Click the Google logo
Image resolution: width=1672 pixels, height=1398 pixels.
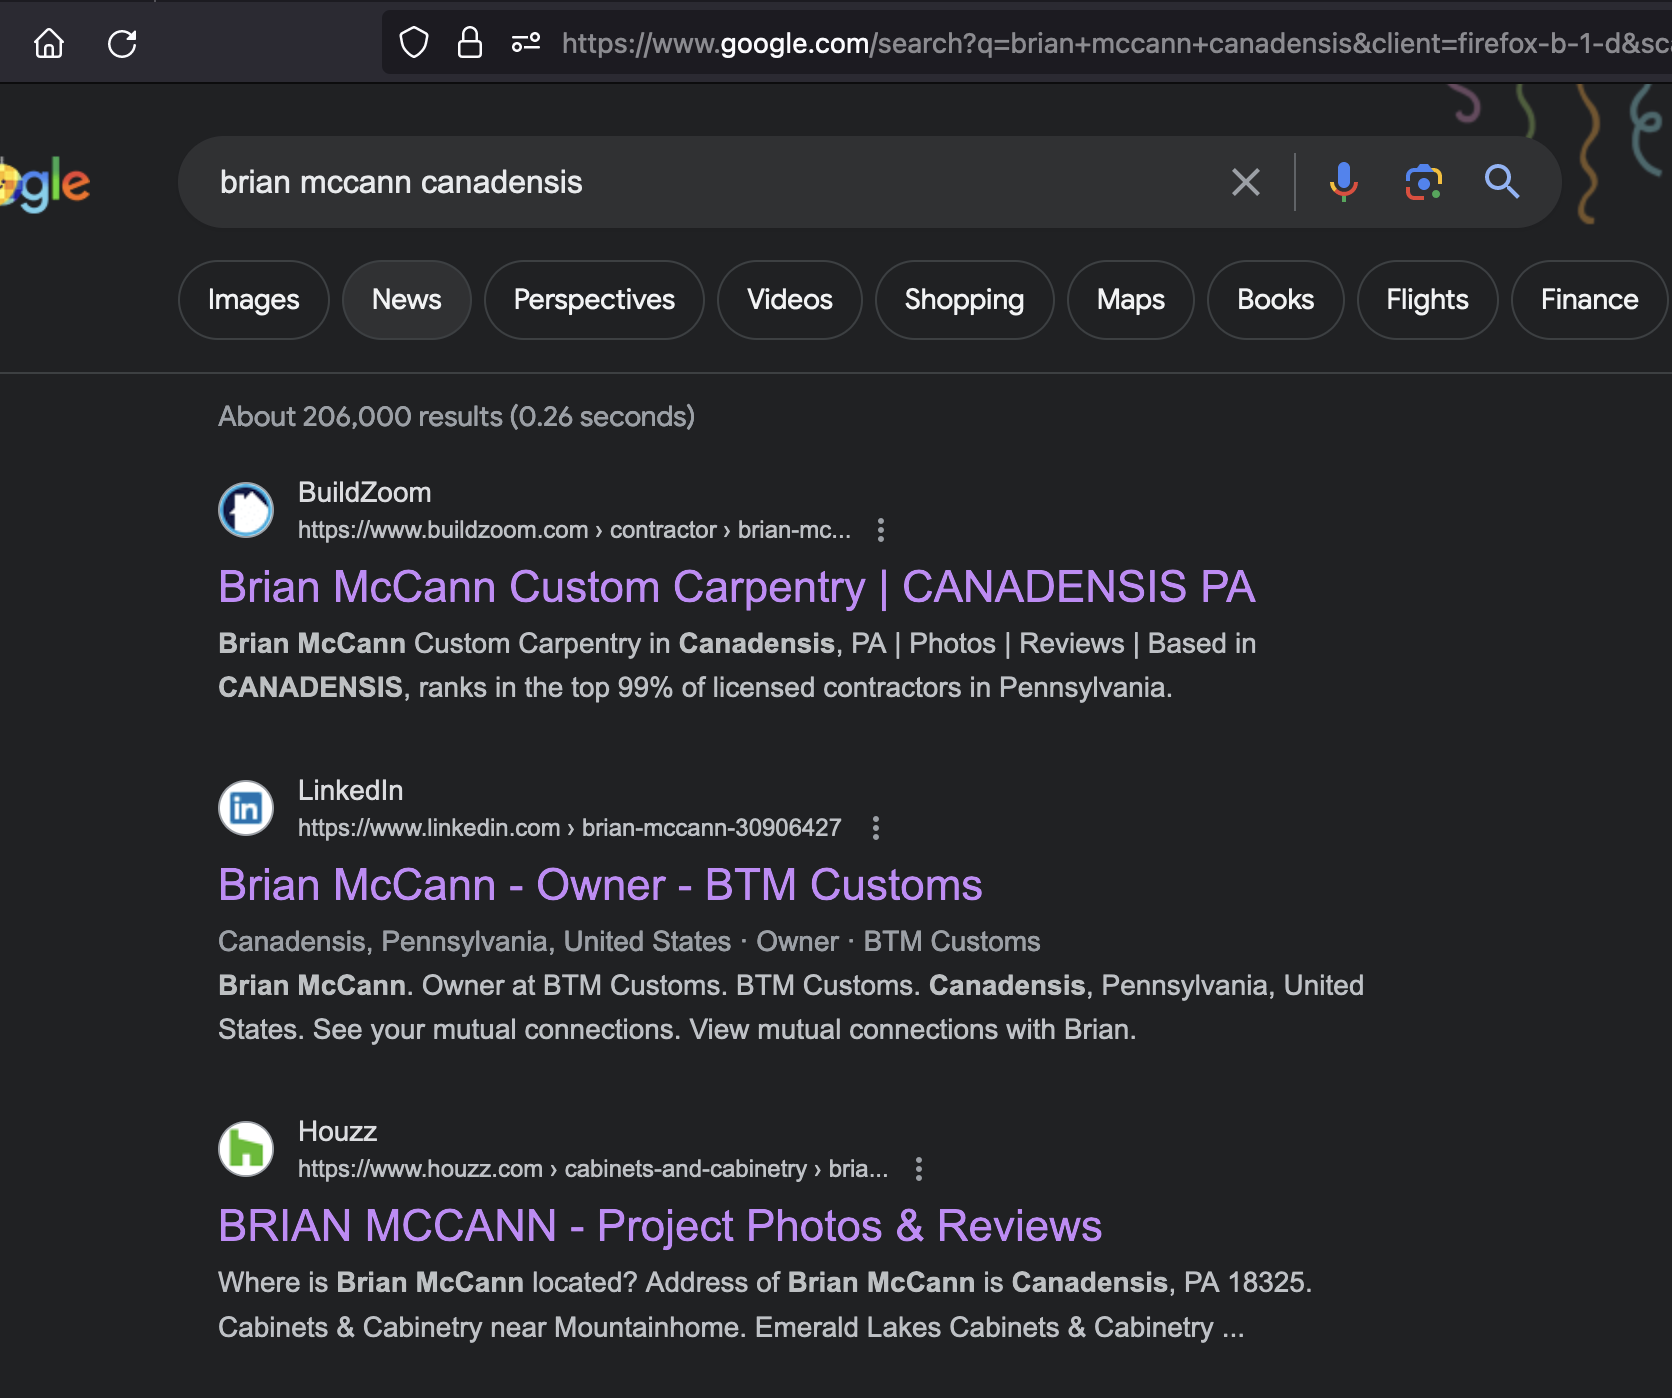coord(44,184)
